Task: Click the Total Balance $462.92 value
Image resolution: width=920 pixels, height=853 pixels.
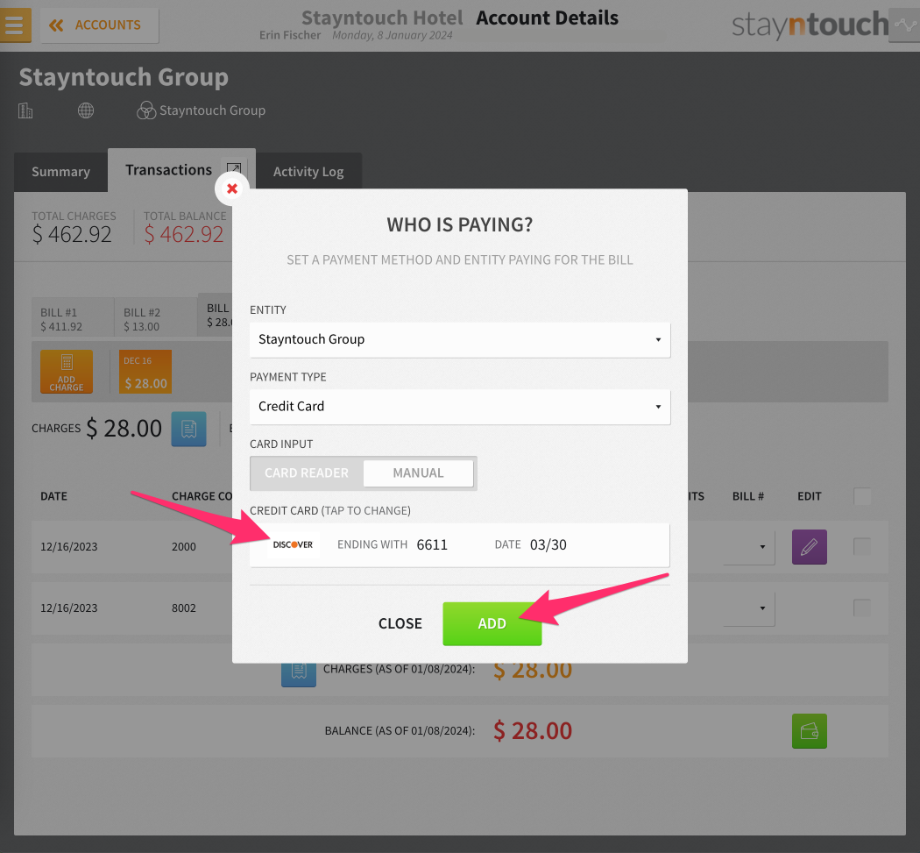Action: coord(184,235)
